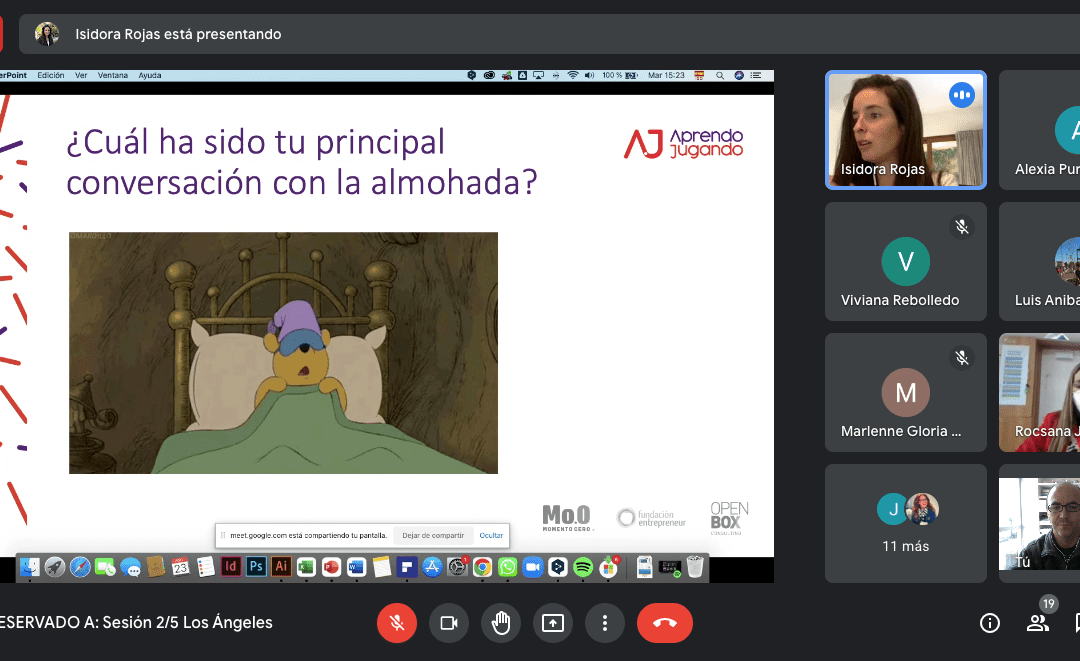Open the Edición menu in shared screen

point(51,76)
